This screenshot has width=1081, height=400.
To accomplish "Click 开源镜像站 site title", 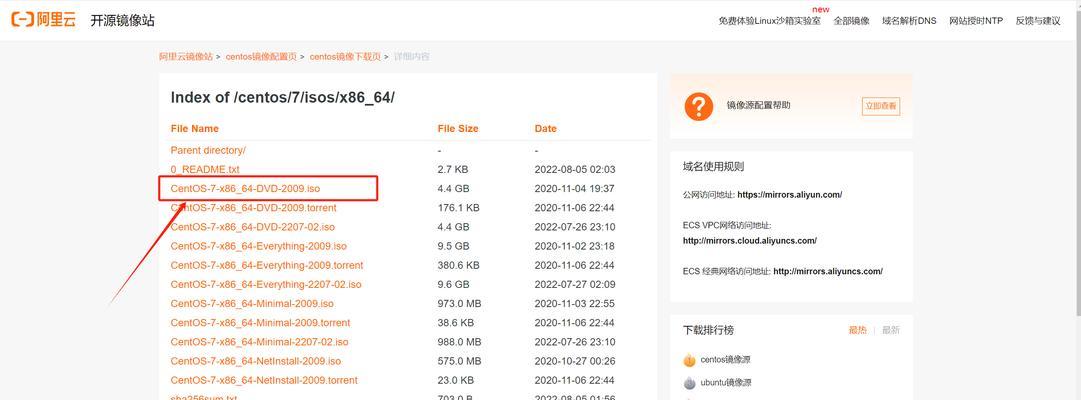I will (122, 21).
